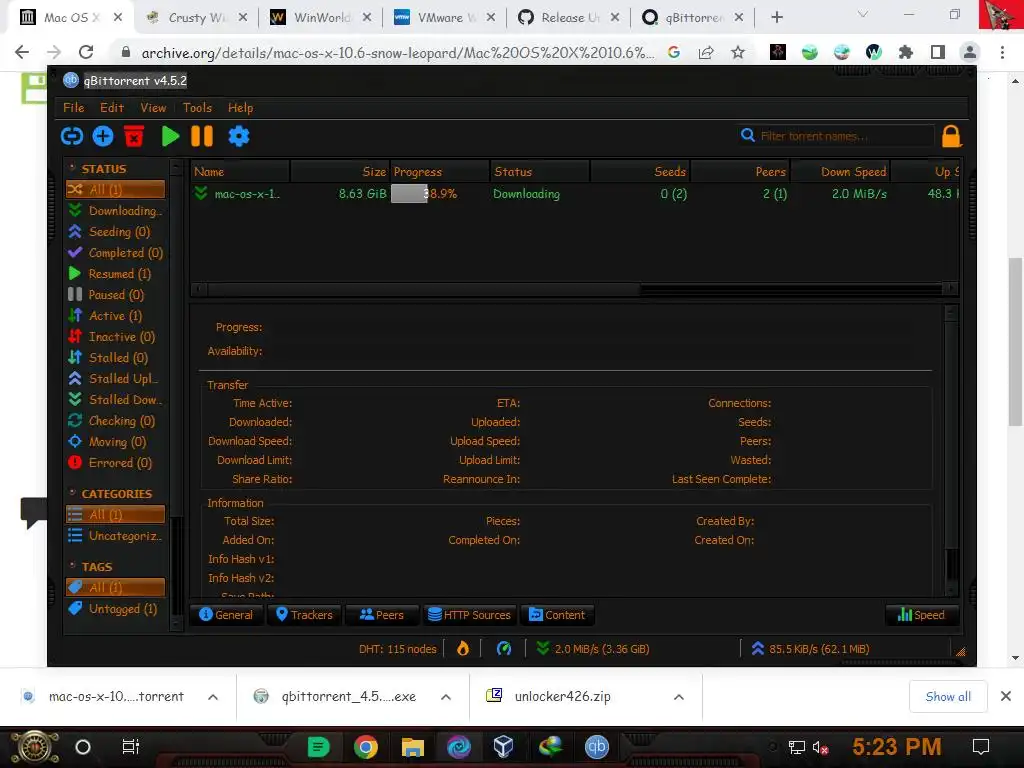Click the red Delete torrent icon
The image size is (1024, 768).
coord(134,136)
